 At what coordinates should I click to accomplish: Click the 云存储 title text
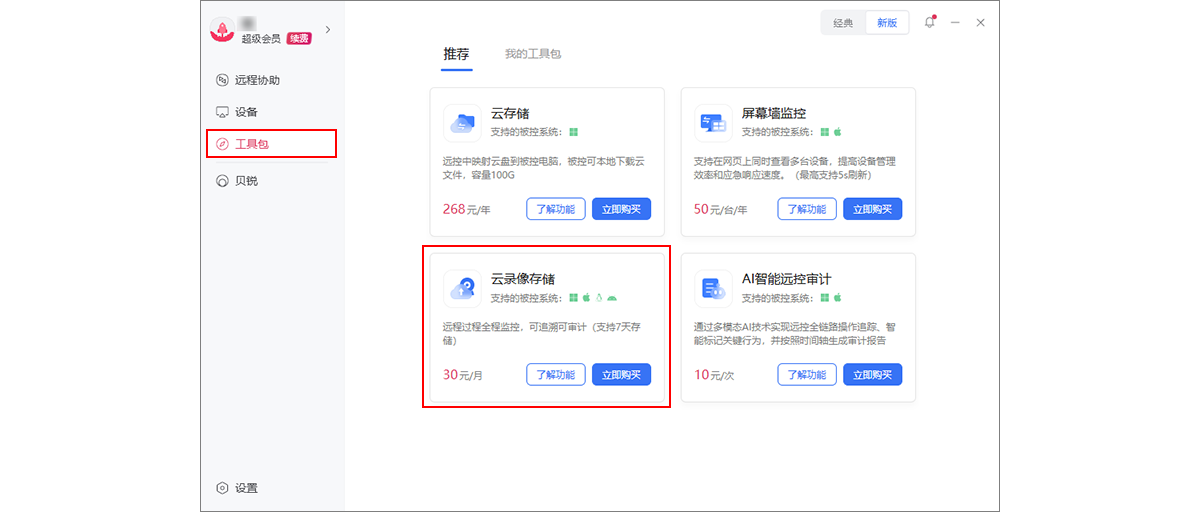510,113
